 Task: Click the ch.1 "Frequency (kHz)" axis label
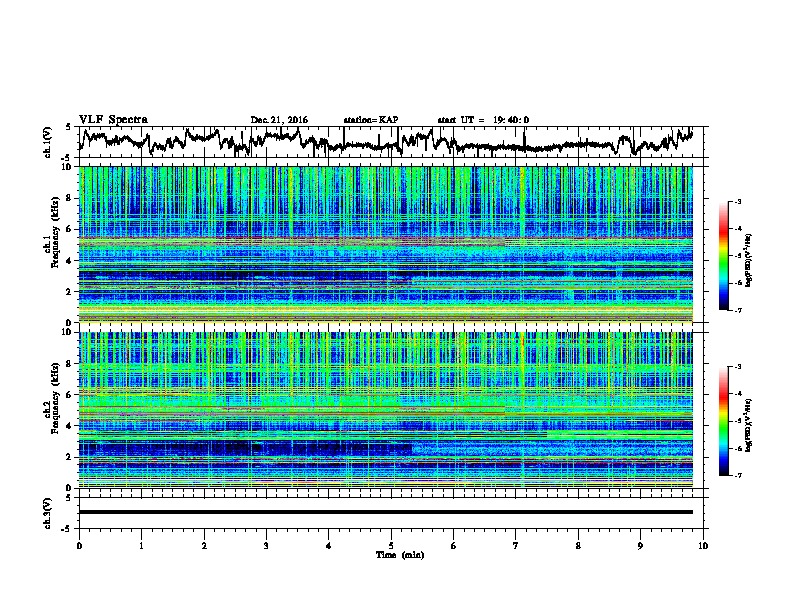55,233
